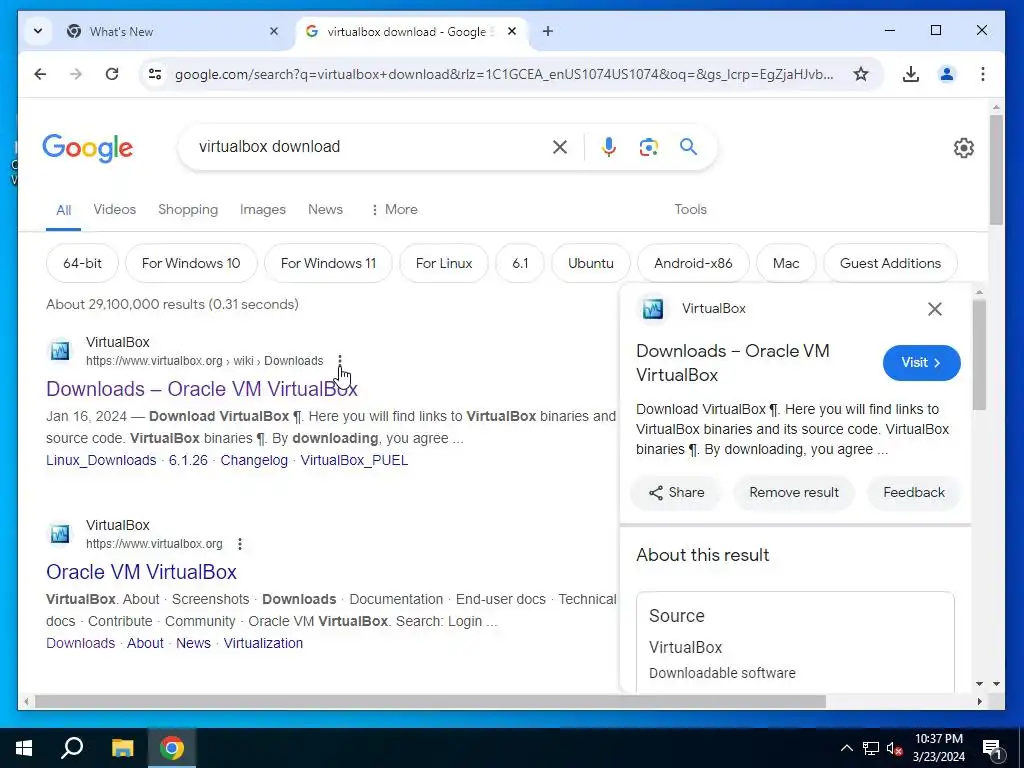Apply the 6.1 filter chip

(520, 263)
